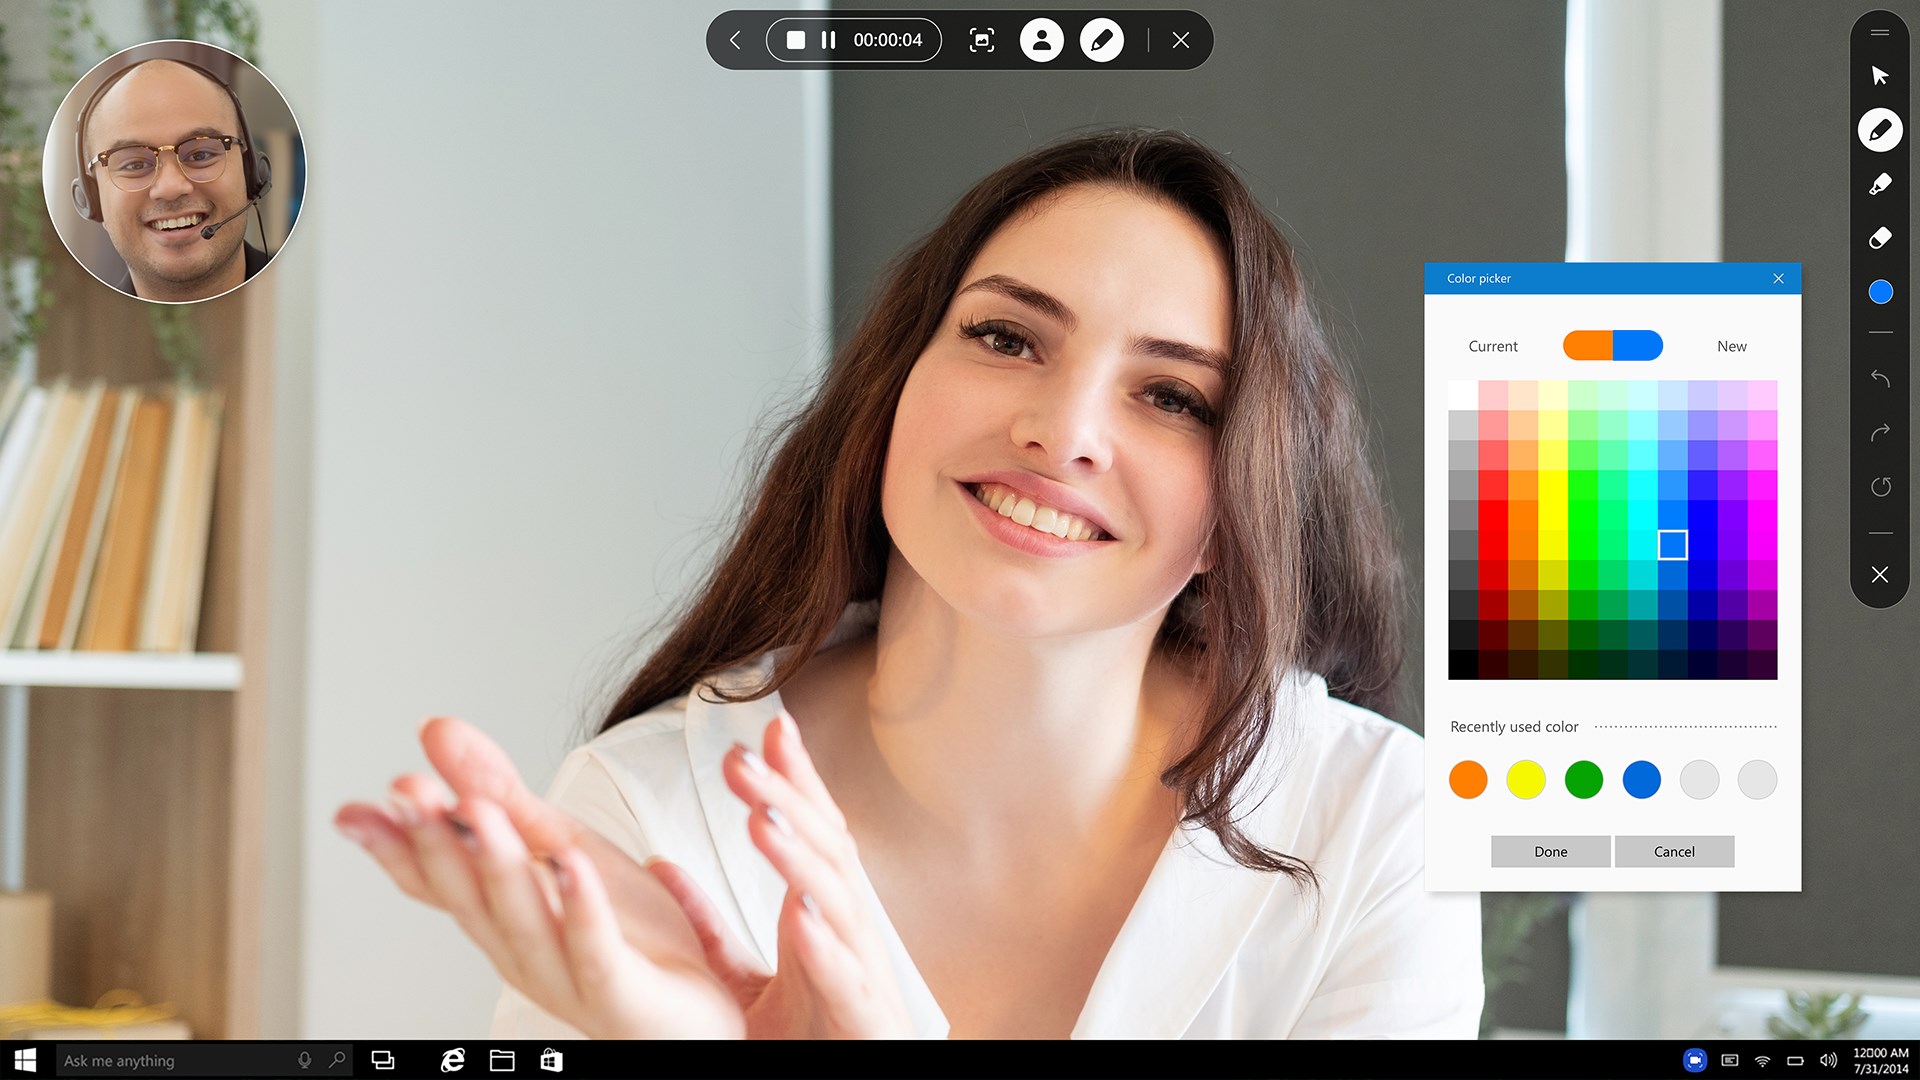Reset all drawings with circular arrow
The image size is (1920, 1080).
pyautogui.click(x=1880, y=487)
